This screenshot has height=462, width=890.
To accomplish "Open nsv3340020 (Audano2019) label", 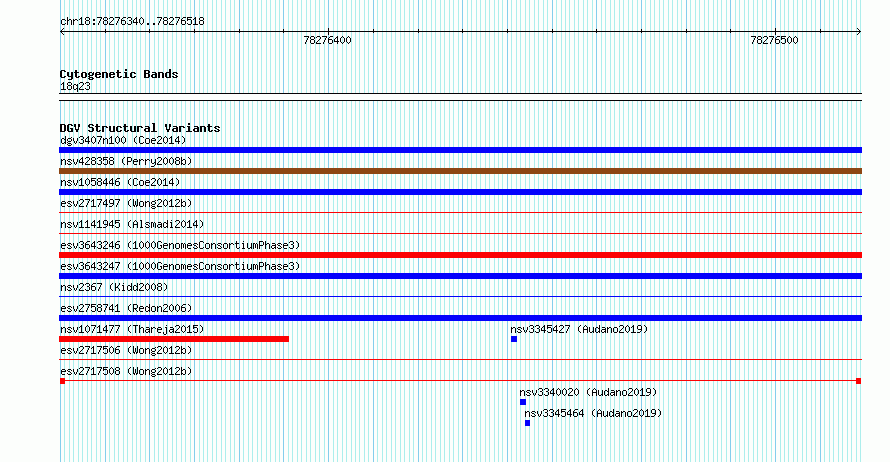I will click(588, 392).
